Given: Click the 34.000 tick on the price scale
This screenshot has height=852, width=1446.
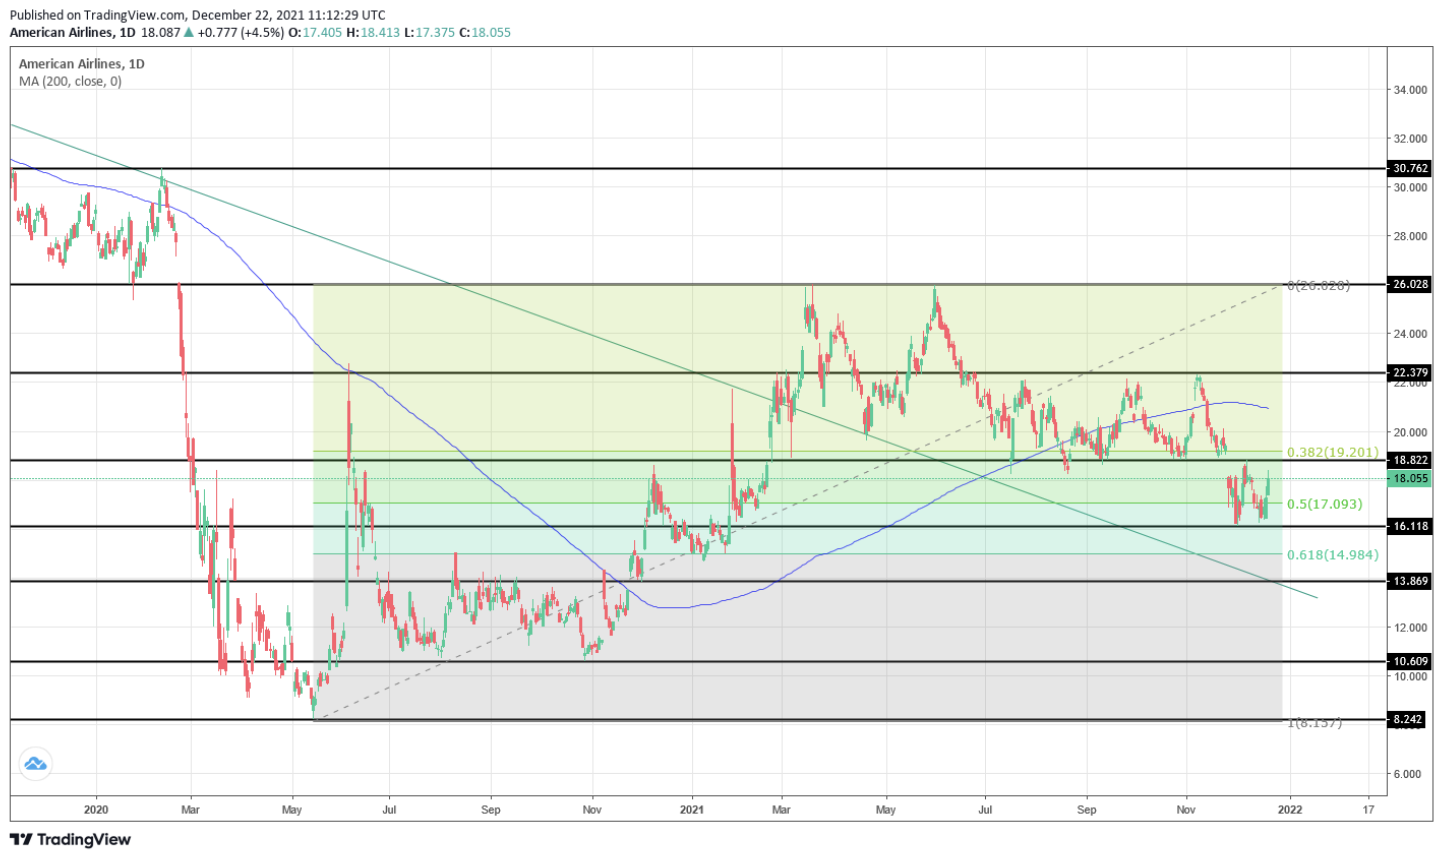Looking at the screenshot, I should coord(1410,90).
